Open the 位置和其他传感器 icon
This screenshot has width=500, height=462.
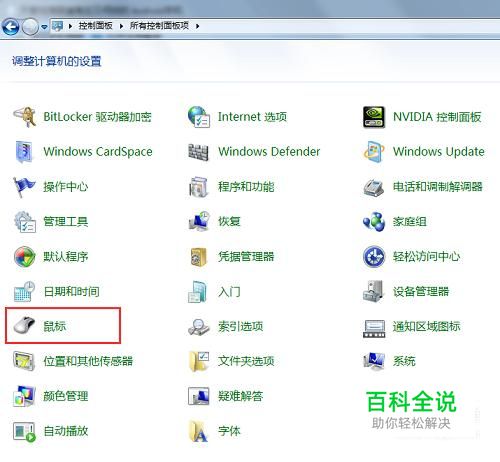pyautogui.click(x=24, y=361)
